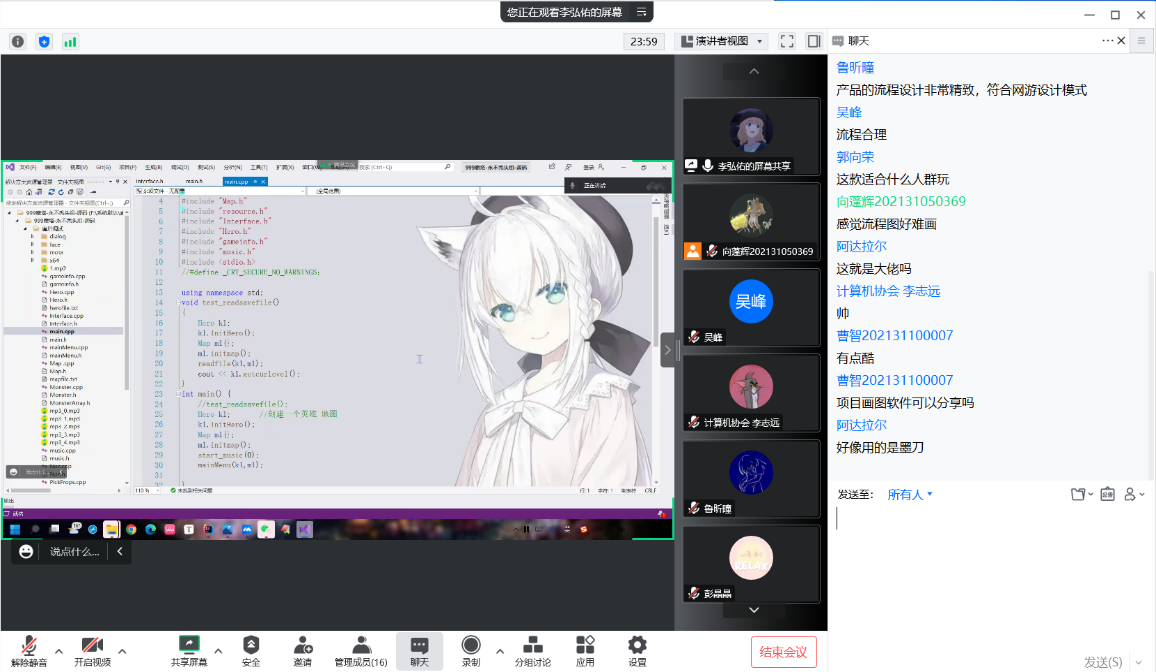Click Windows Start icon on shared taskbar
The height and width of the screenshot is (672, 1156).
[15, 529]
